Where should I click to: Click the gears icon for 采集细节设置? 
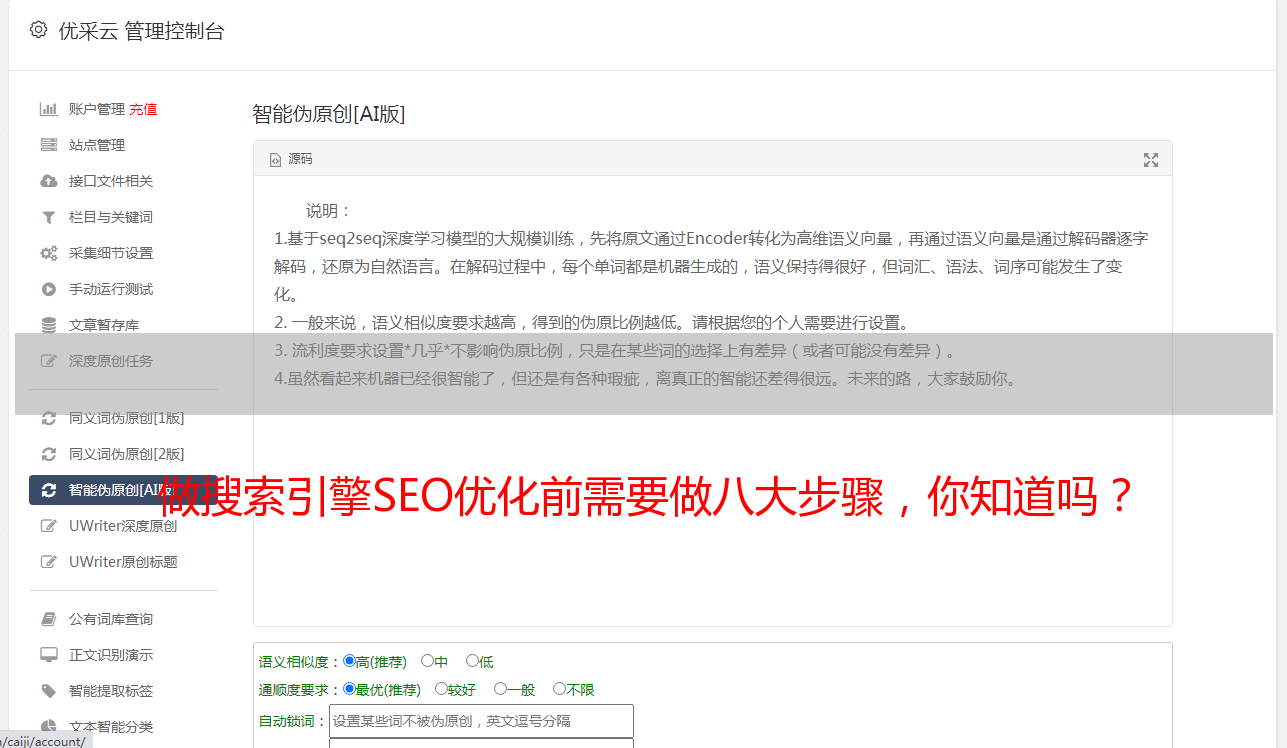(x=48, y=253)
